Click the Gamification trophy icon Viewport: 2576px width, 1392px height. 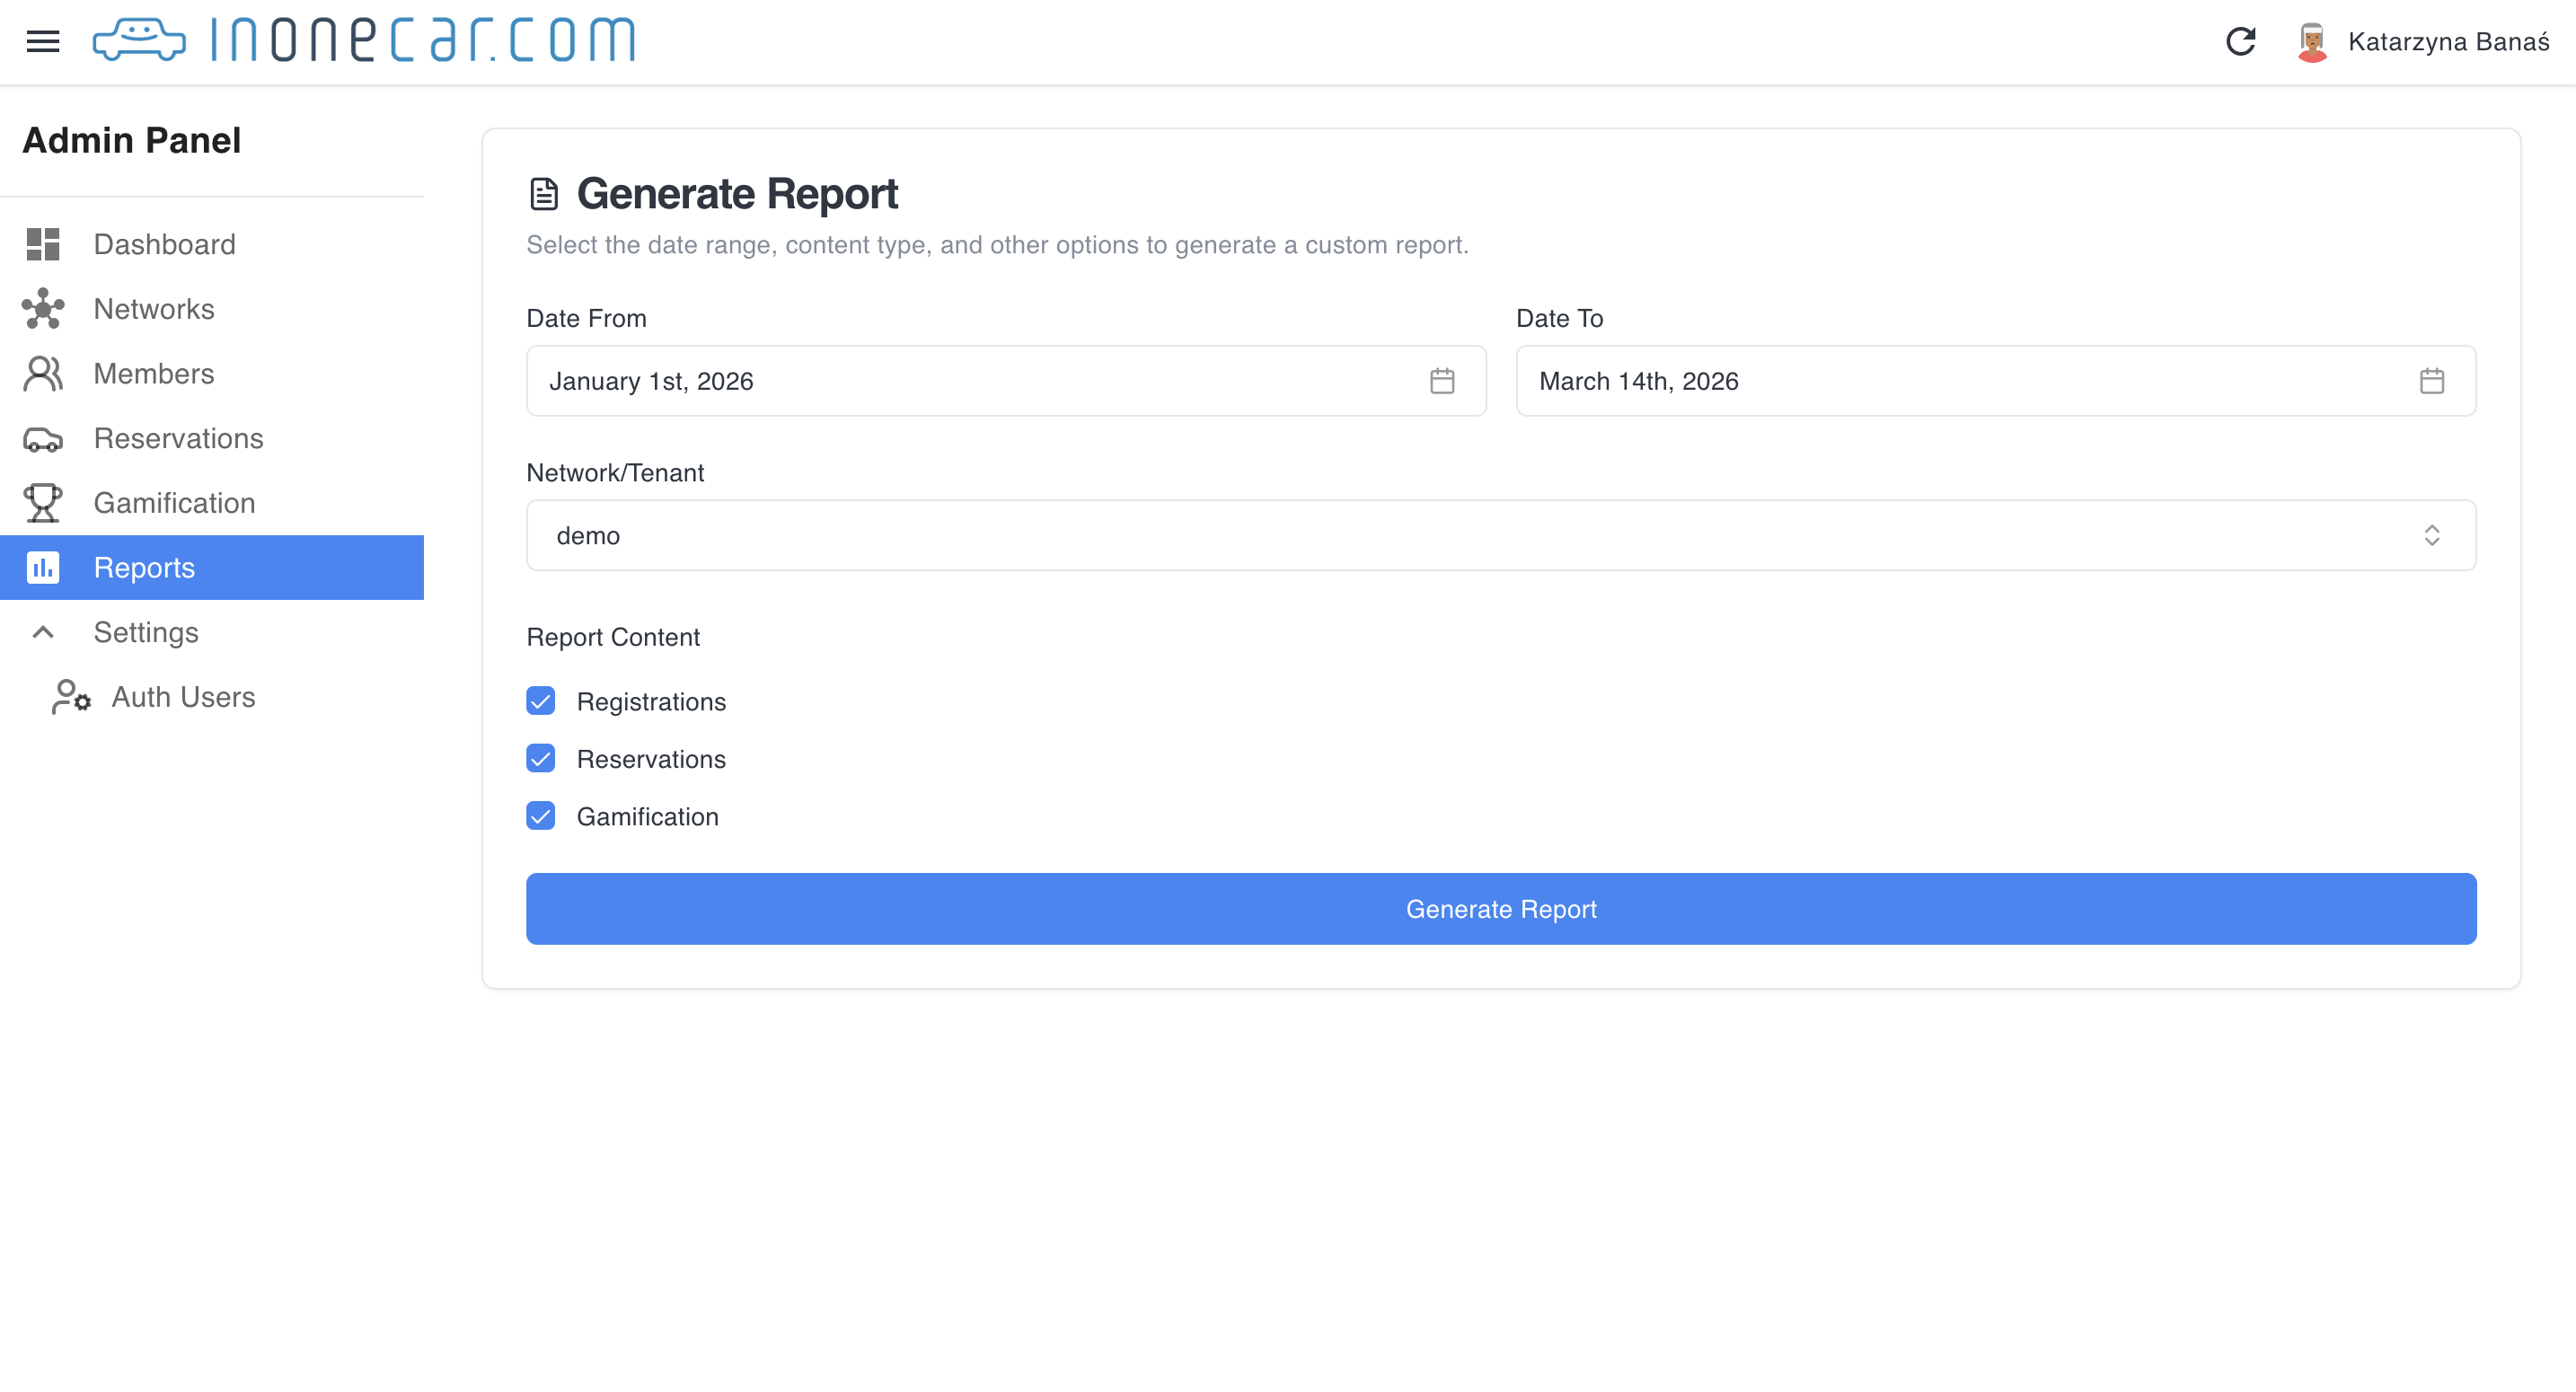pyautogui.click(x=43, y=503)
